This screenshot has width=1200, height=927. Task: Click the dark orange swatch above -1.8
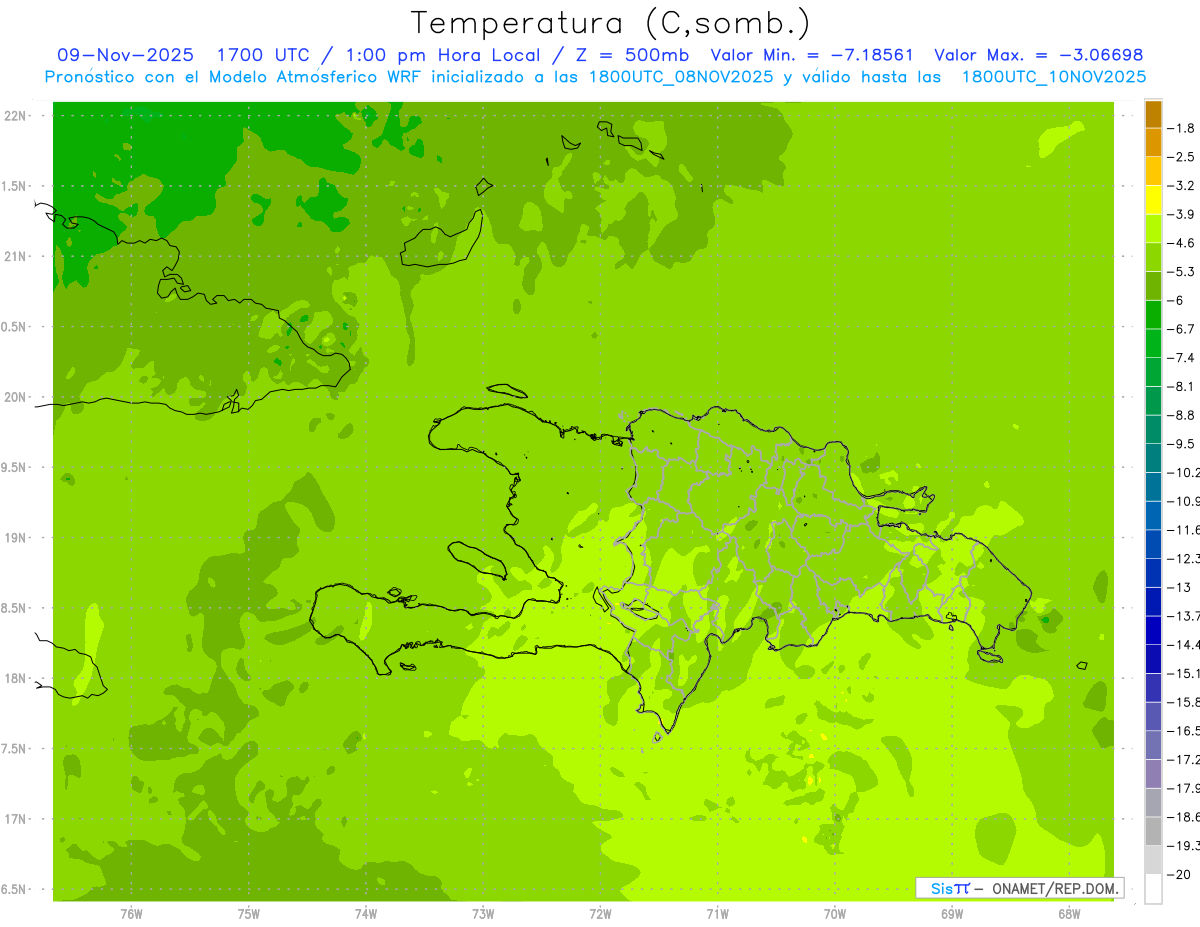pyautogui.click(x=1153, y=114)
